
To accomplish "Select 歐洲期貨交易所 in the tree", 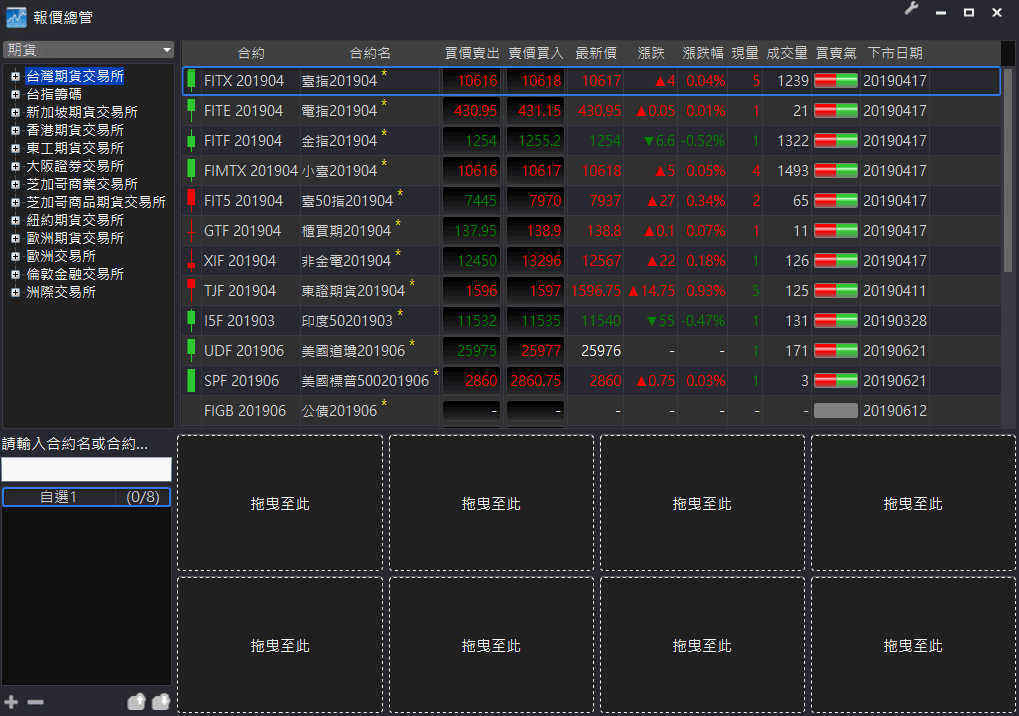I will [75, 238].
